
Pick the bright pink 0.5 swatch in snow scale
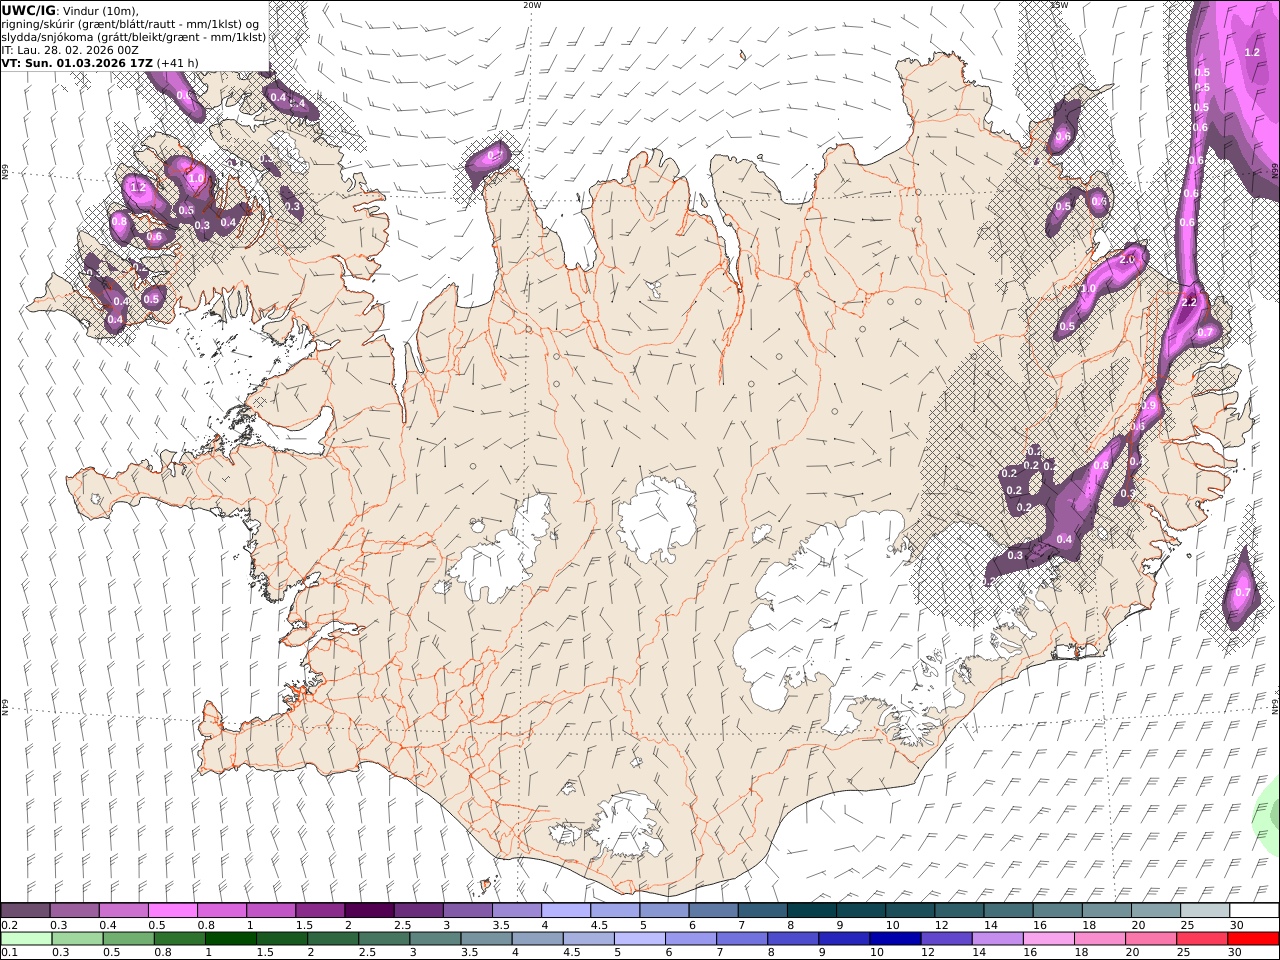[x=172, y=911]
